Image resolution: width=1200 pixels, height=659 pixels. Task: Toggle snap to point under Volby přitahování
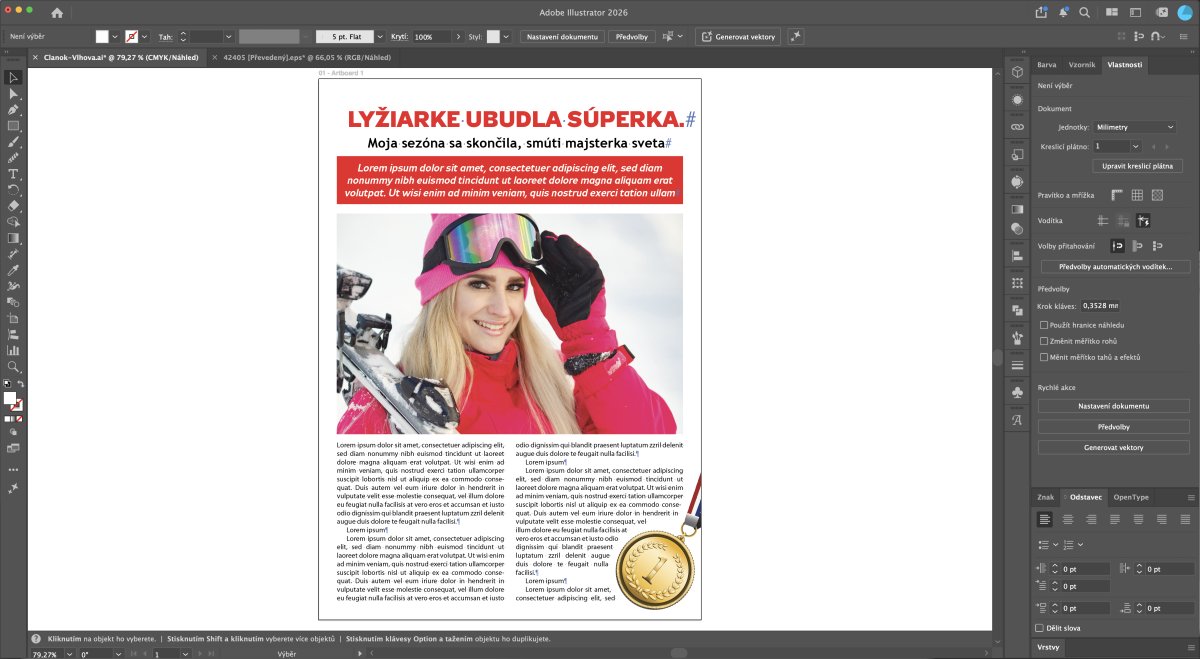pyautogui.click(x=1117, y=245)
